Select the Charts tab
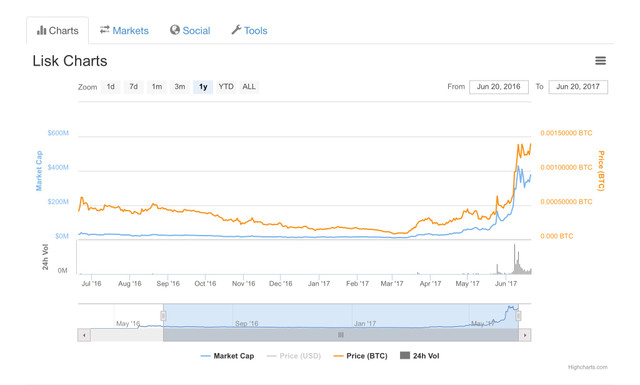The height and width of the screenshot is (385, 640). click(x=58, y=31)
